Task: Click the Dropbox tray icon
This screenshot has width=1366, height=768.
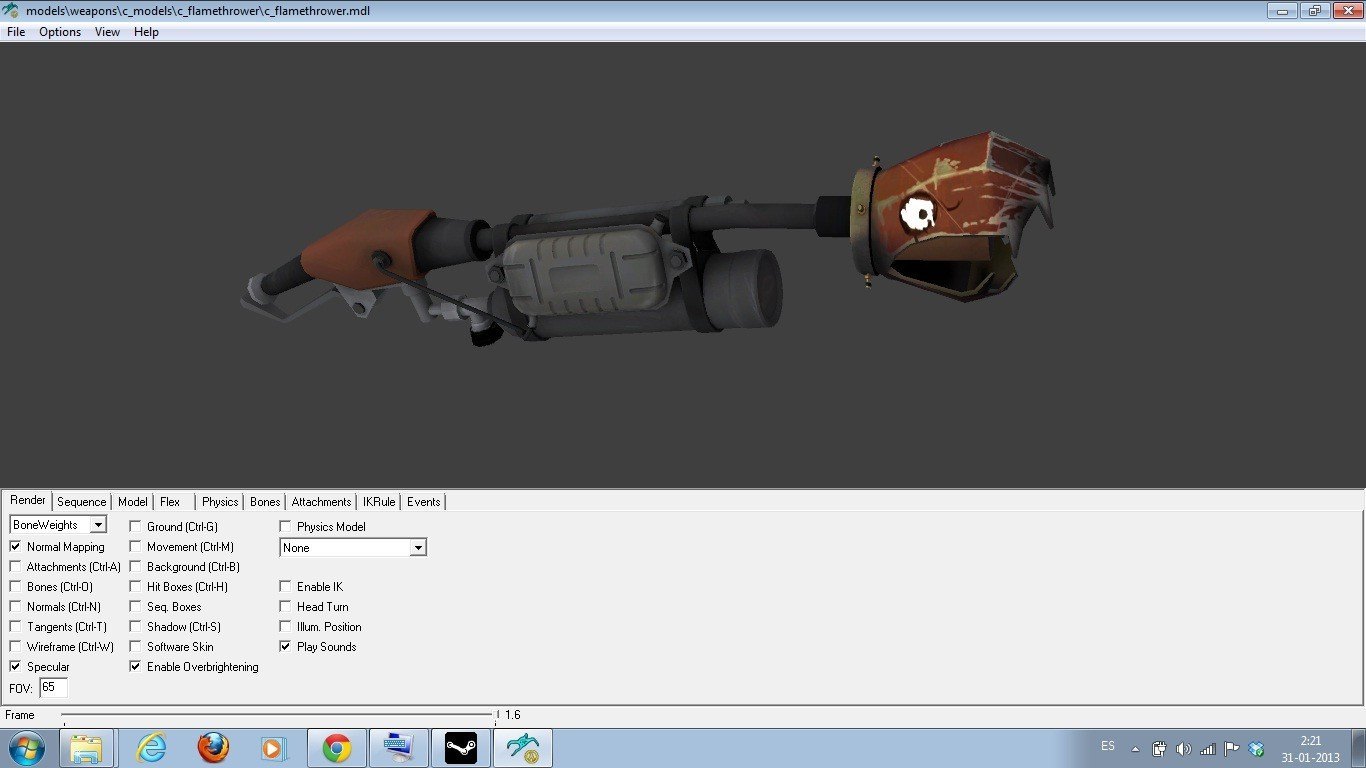Action: [1257, 748]
